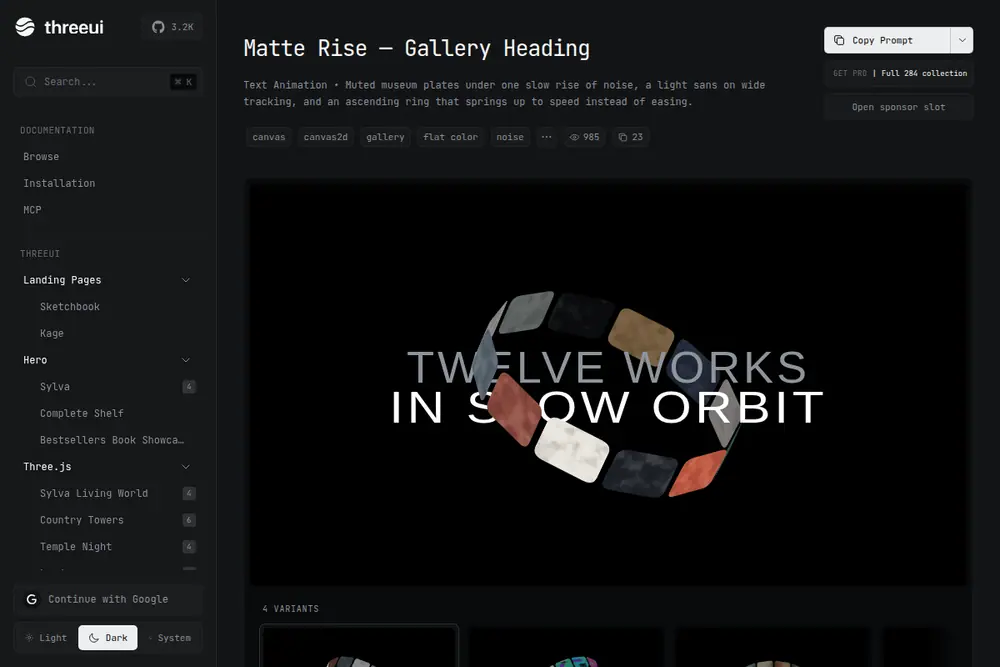
Task: Open the Installation docs page
Action: pyautogui.click(x=59, y=183)
